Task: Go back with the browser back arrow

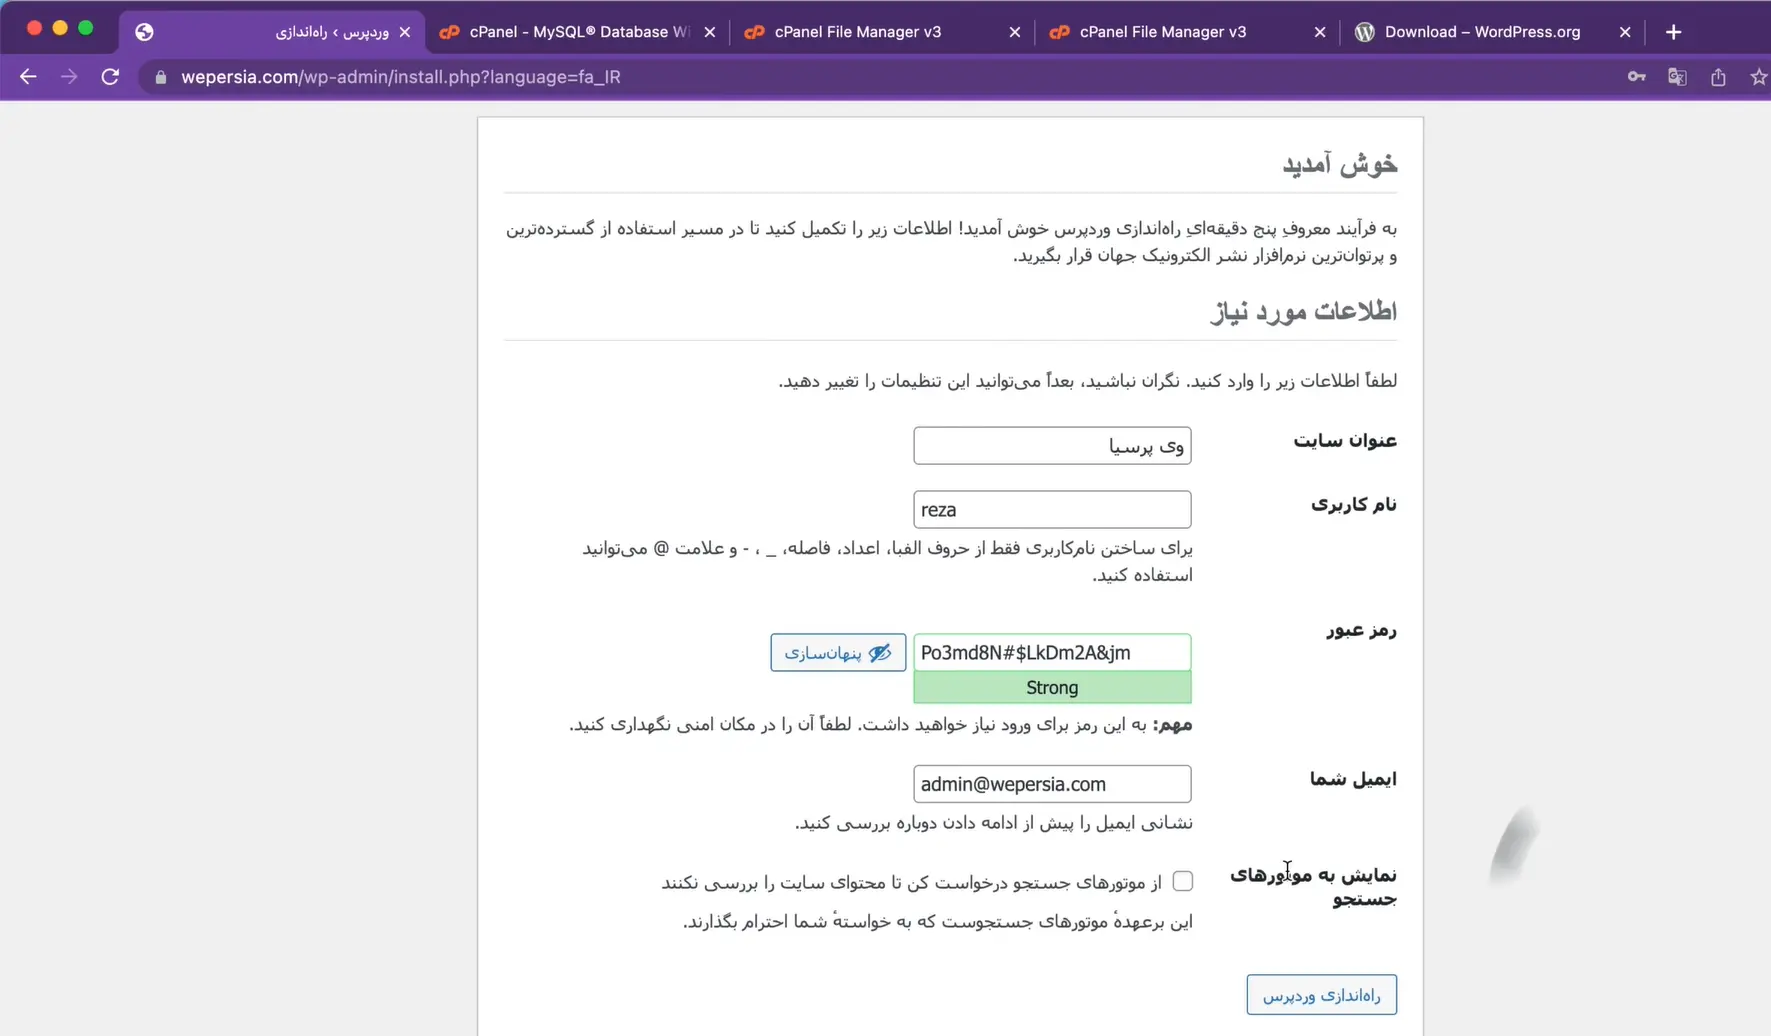Action: (28, 77)
